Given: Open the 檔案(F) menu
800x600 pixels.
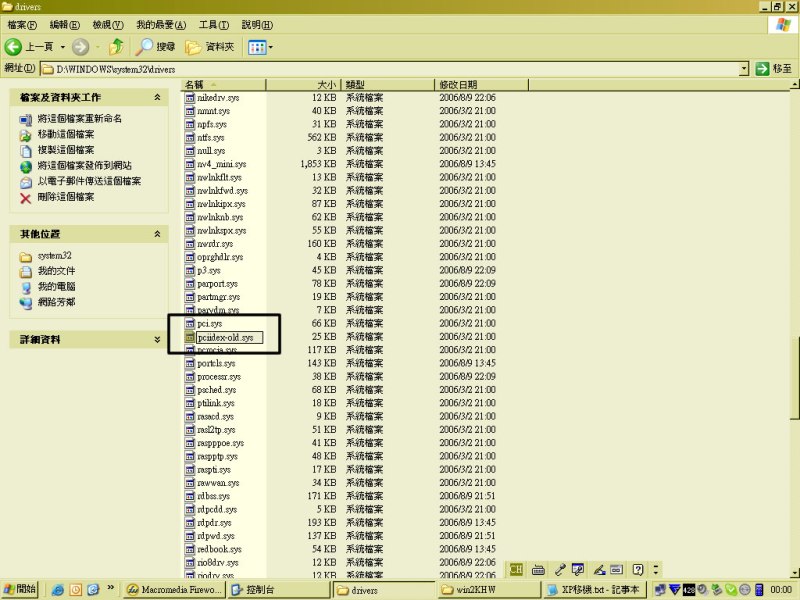Looking at the screenshot, I should click(22, 24).
